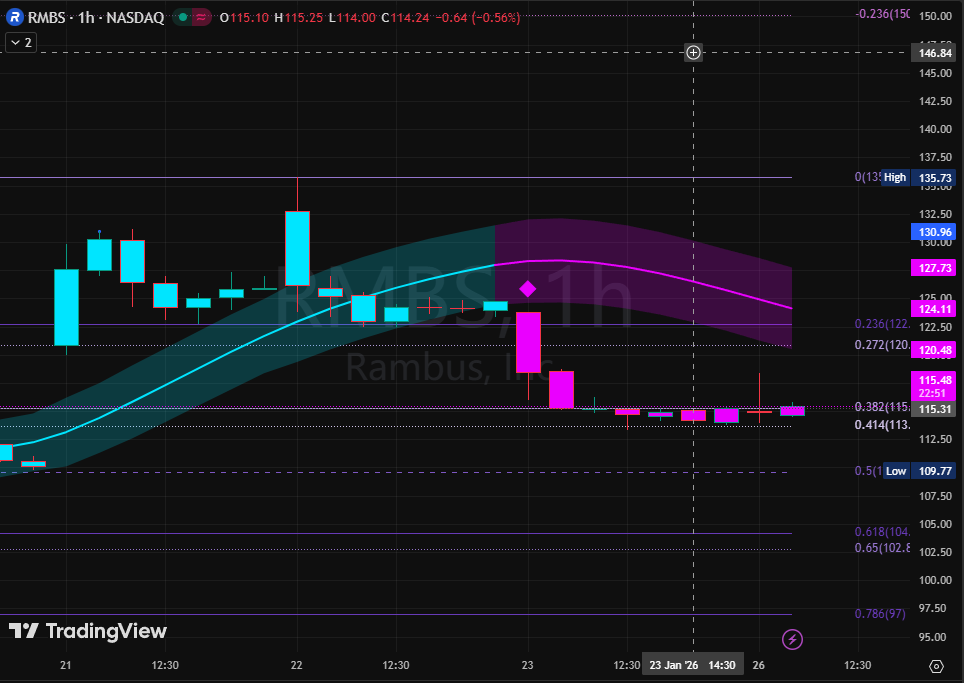Click the tall cyan candle on the 22nd
Viewport: 964px width, 683px height.
pyautogui.click(x=297, y=248)
